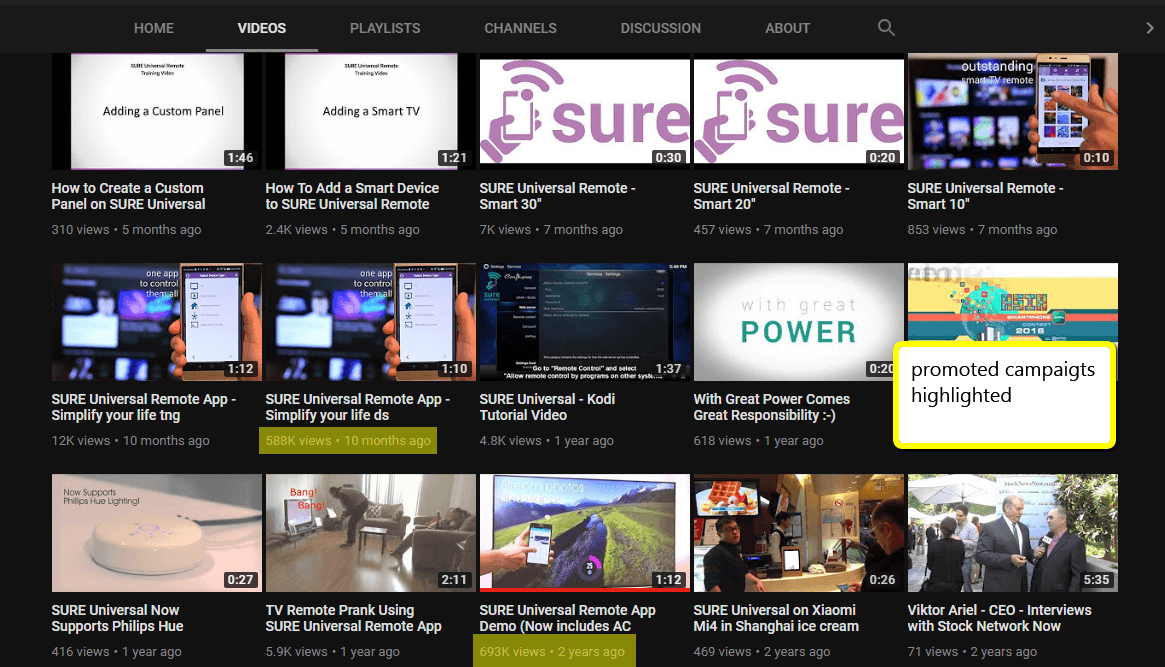Click 'SURE Universal Remote - Smart 10"' title
Viewport: 1165px width, 667px height.
pyautogui.click(x=985, y=196)
